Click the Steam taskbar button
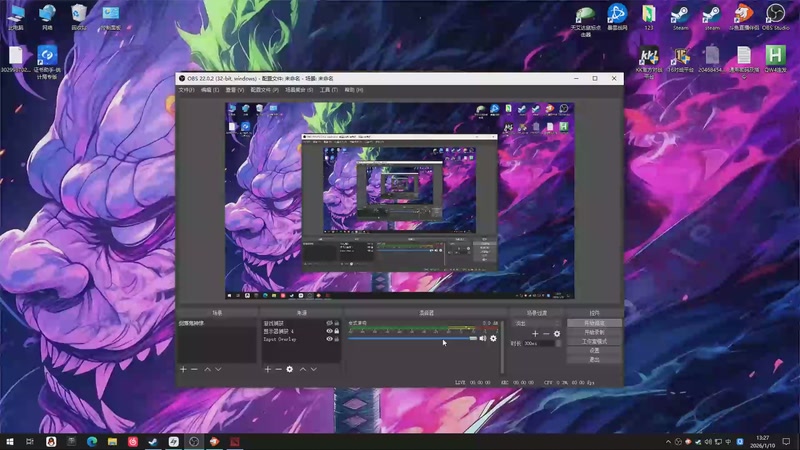 153,441
